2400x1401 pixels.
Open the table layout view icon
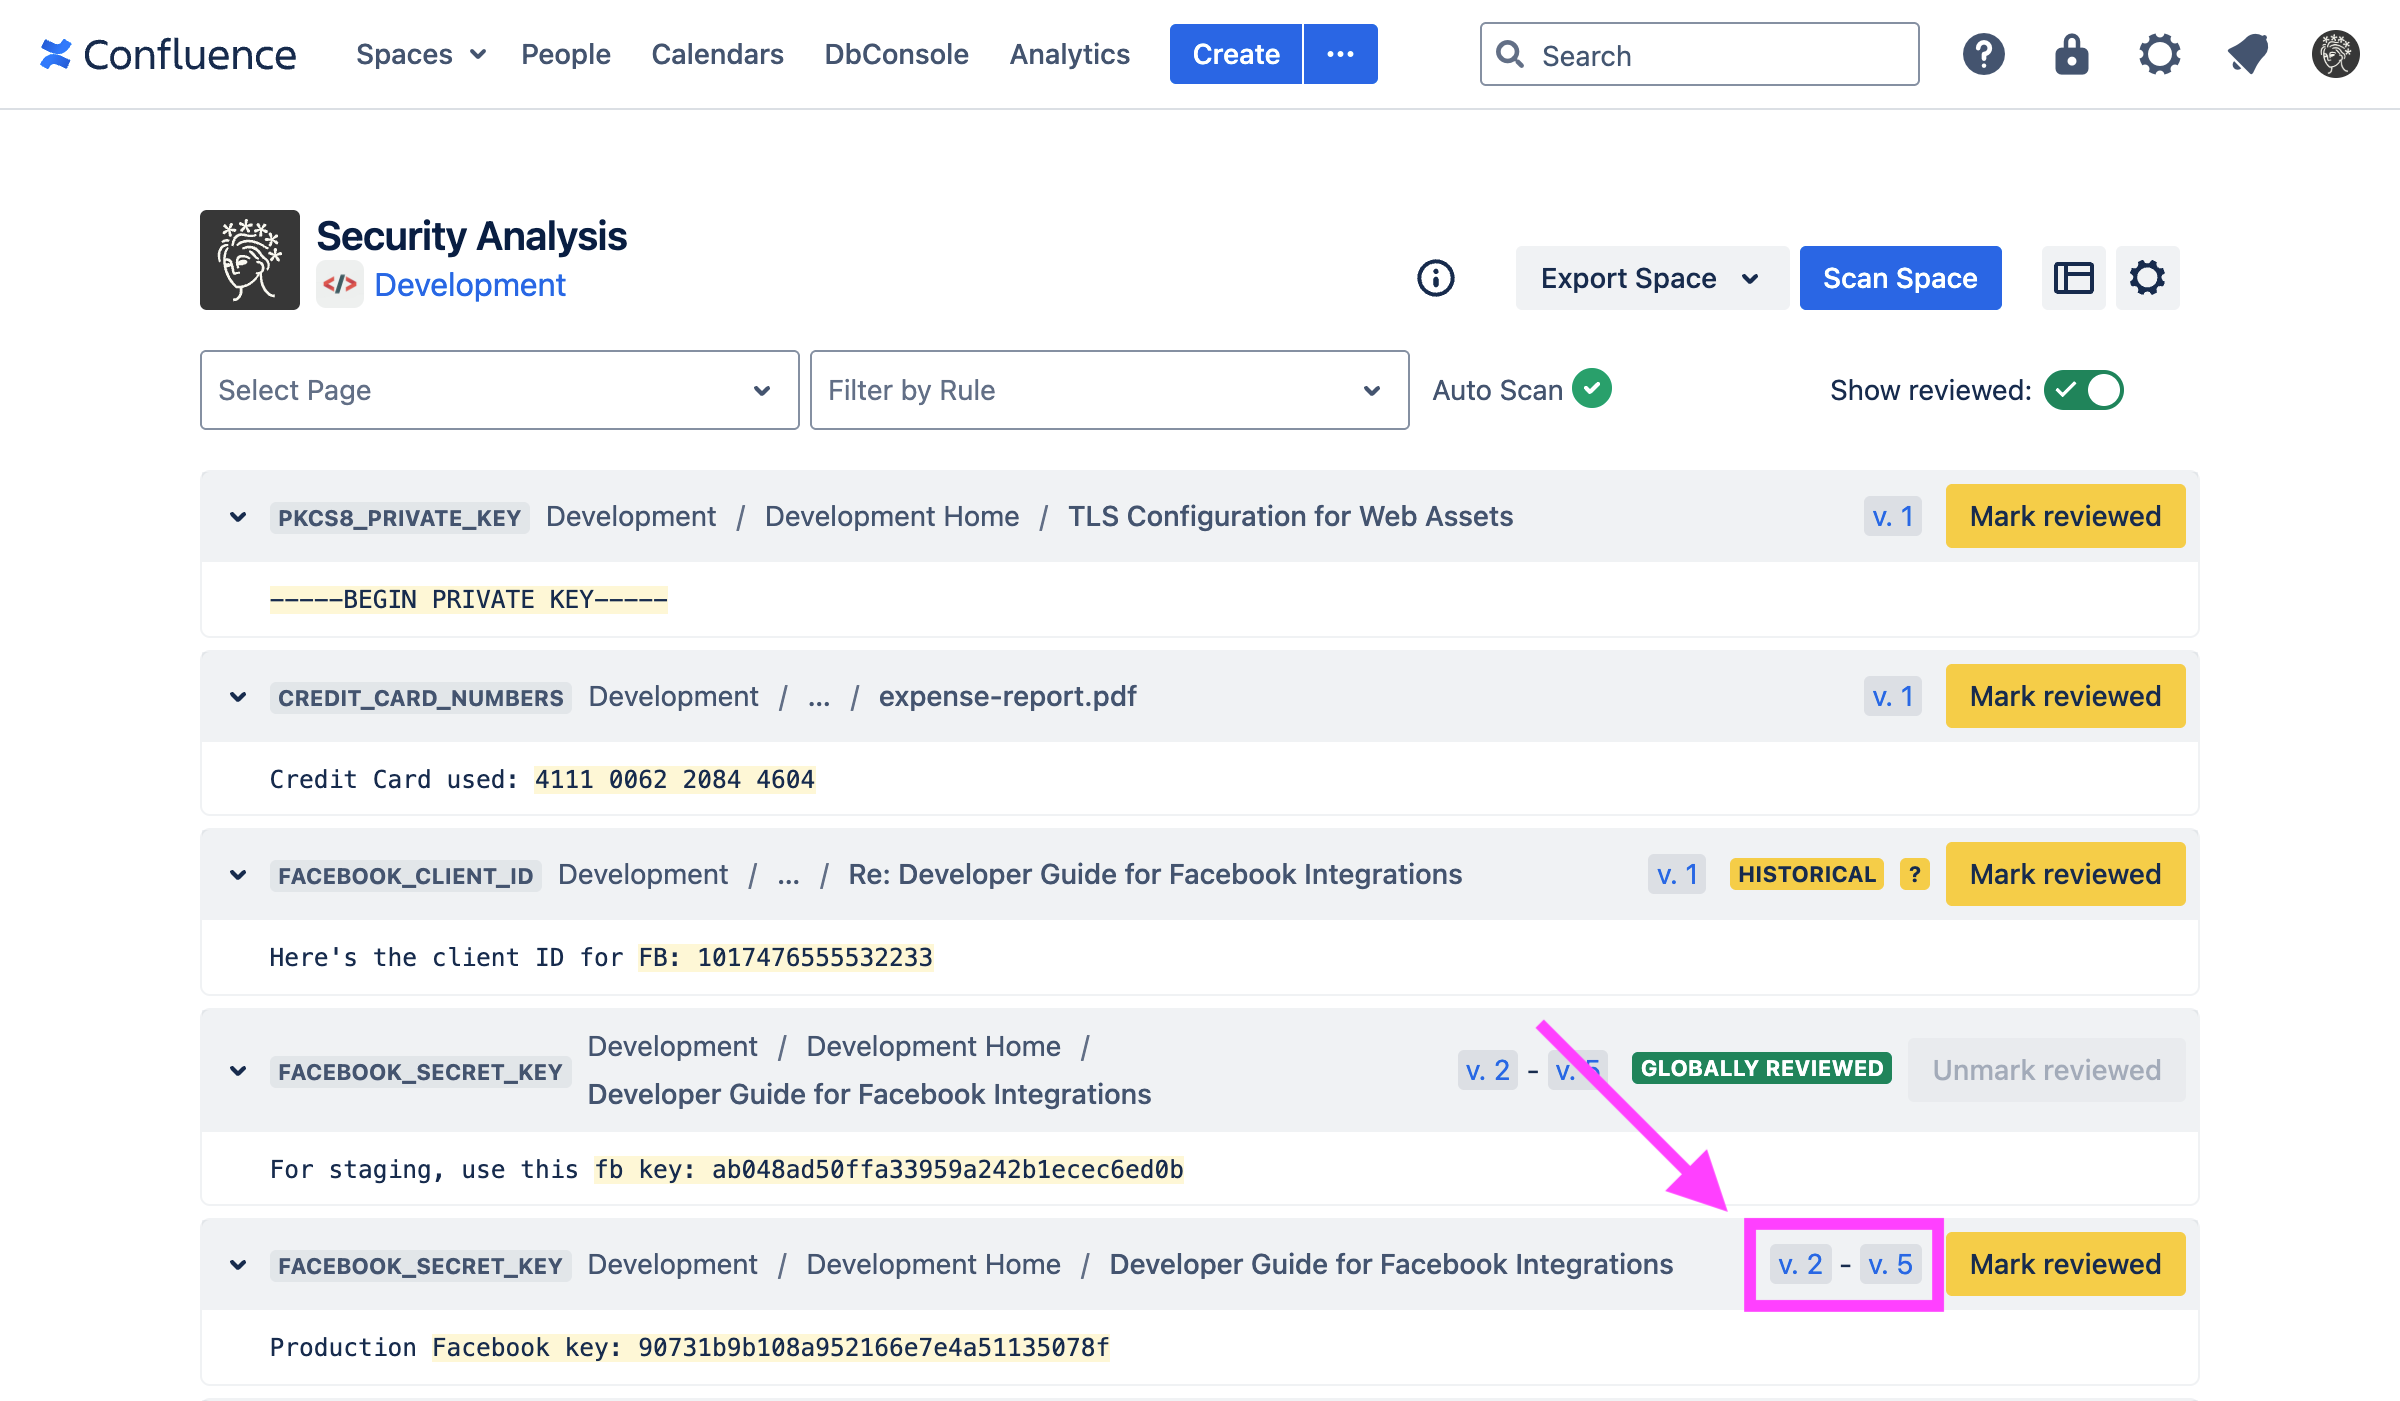2073,278
